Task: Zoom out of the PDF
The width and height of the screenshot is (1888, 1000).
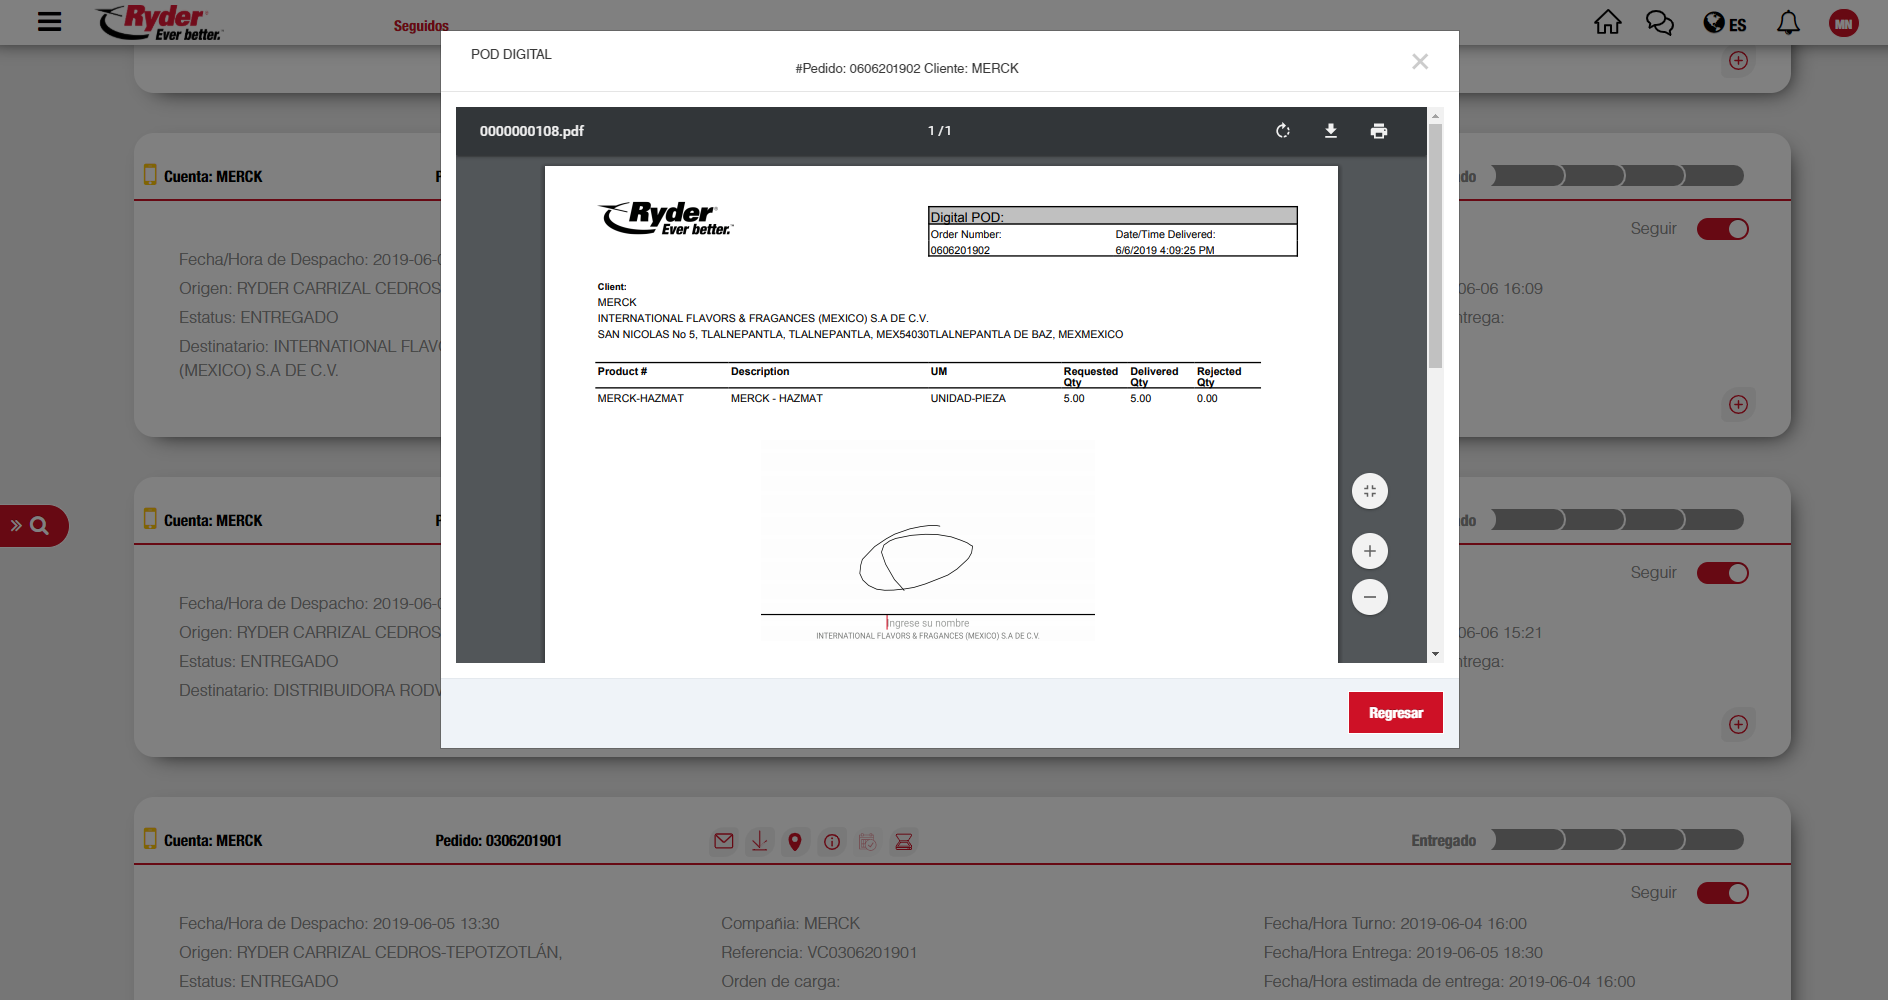Action: [1370, 597]
